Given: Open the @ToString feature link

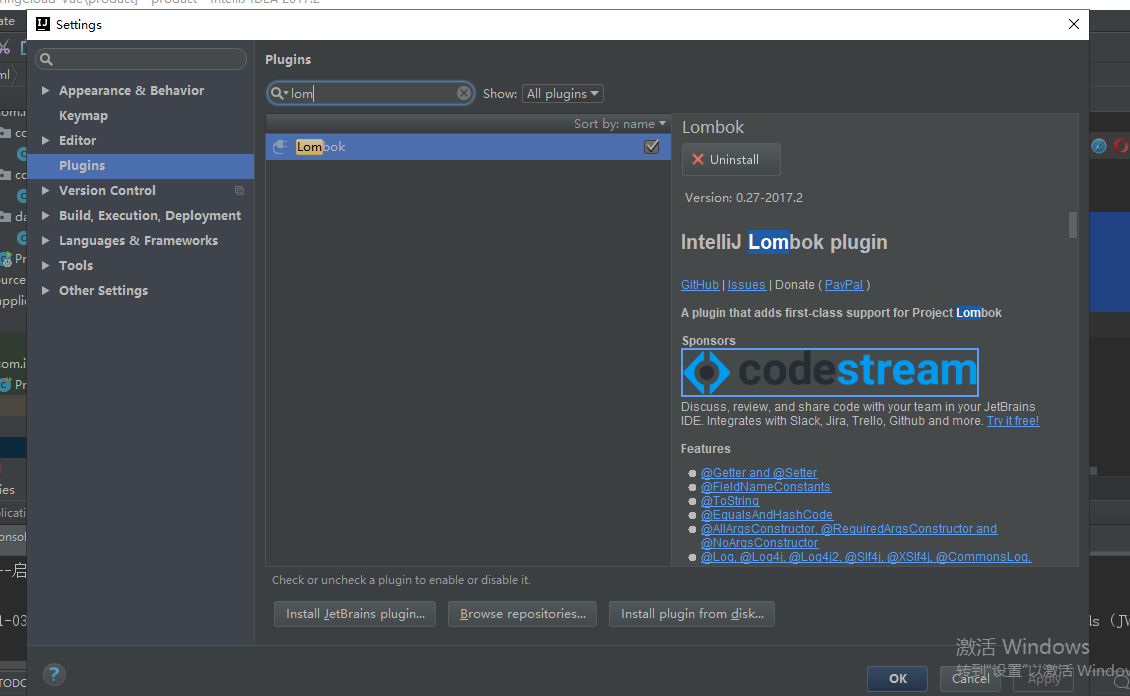Looking at the screenshot, I should 730,501.
